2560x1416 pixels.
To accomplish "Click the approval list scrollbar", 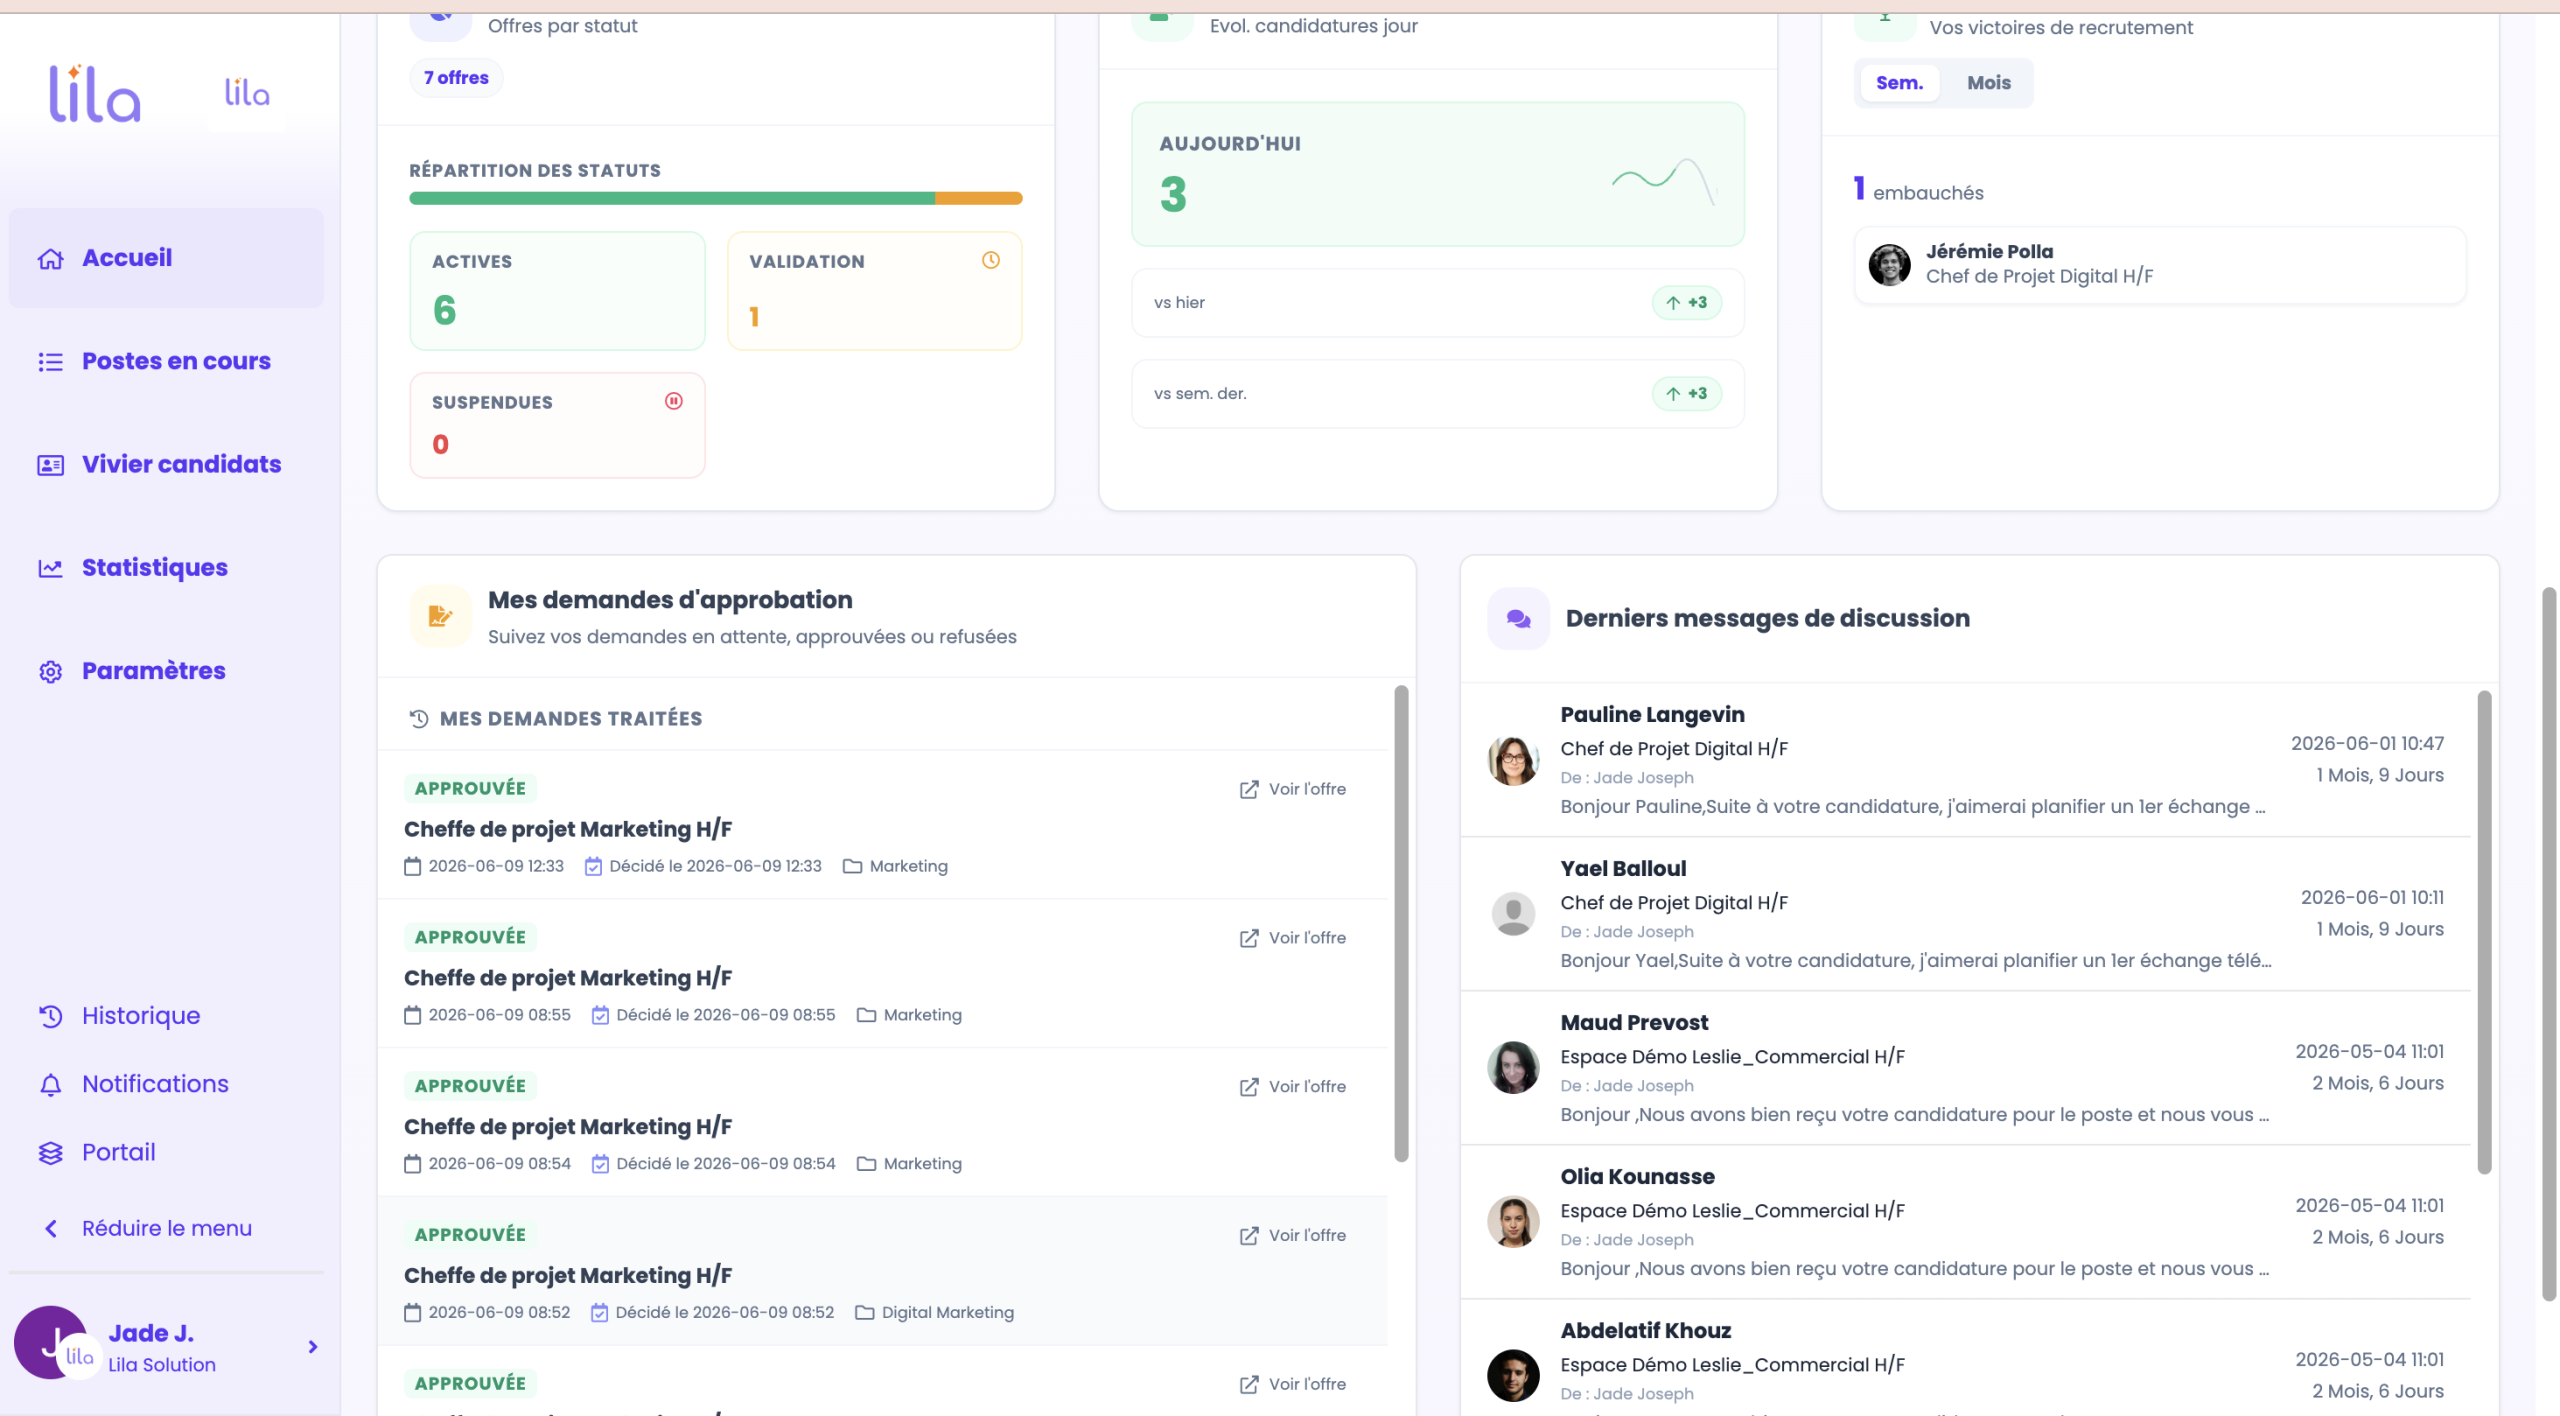I will [1401, 923].
